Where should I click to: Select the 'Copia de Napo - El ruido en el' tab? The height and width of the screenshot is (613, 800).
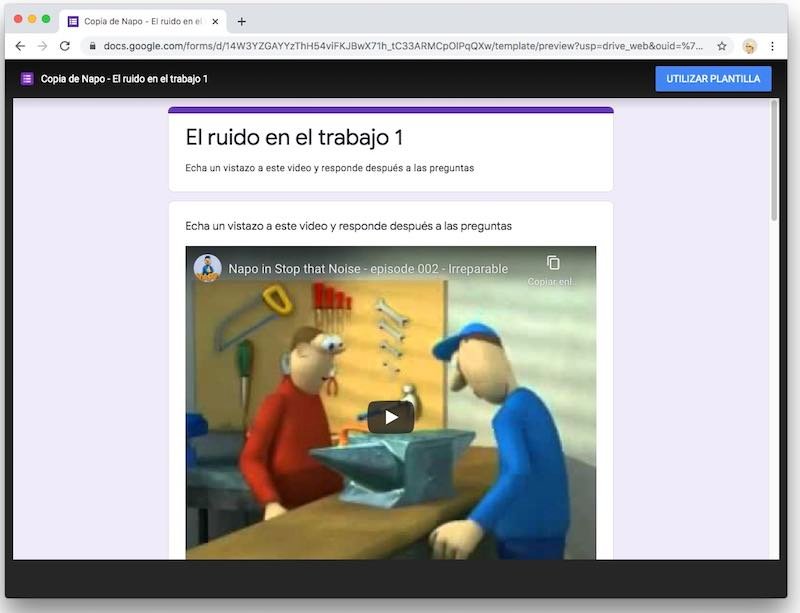143,21
